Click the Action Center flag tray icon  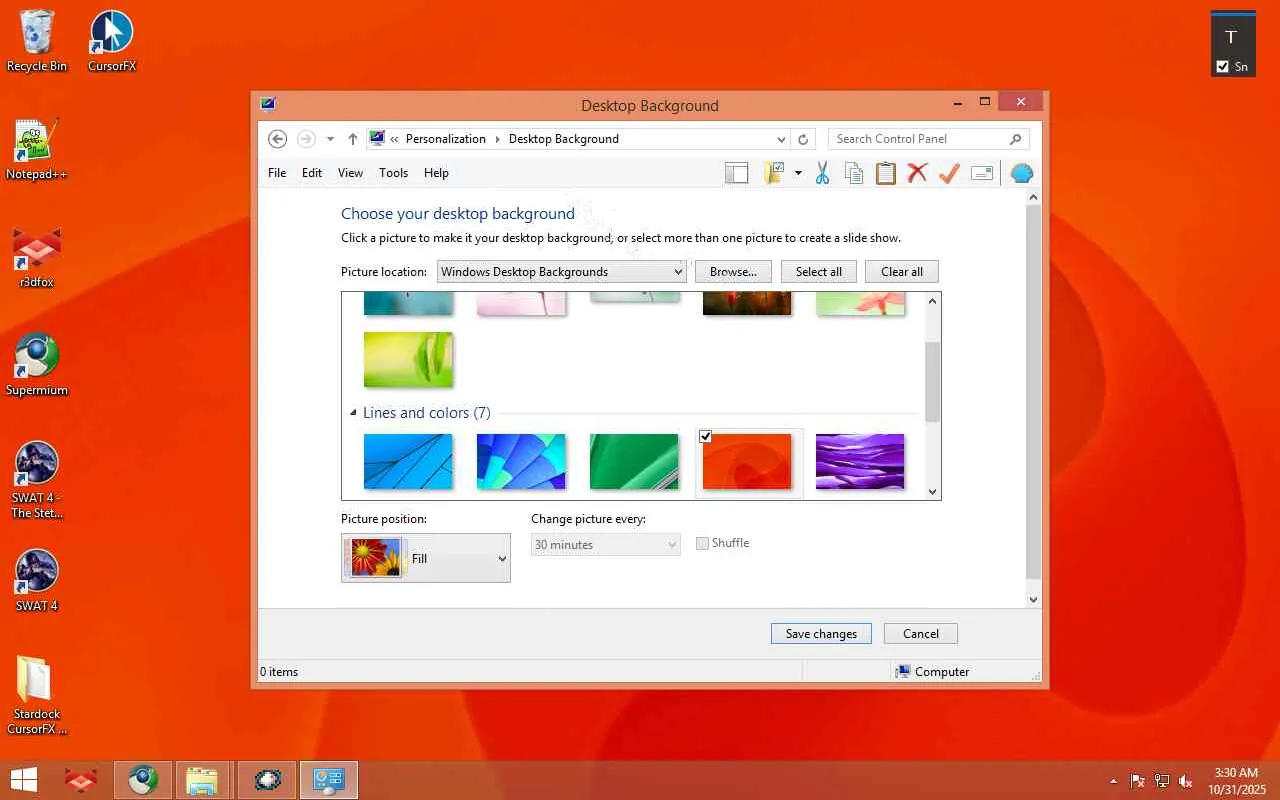click(1138, 781)
